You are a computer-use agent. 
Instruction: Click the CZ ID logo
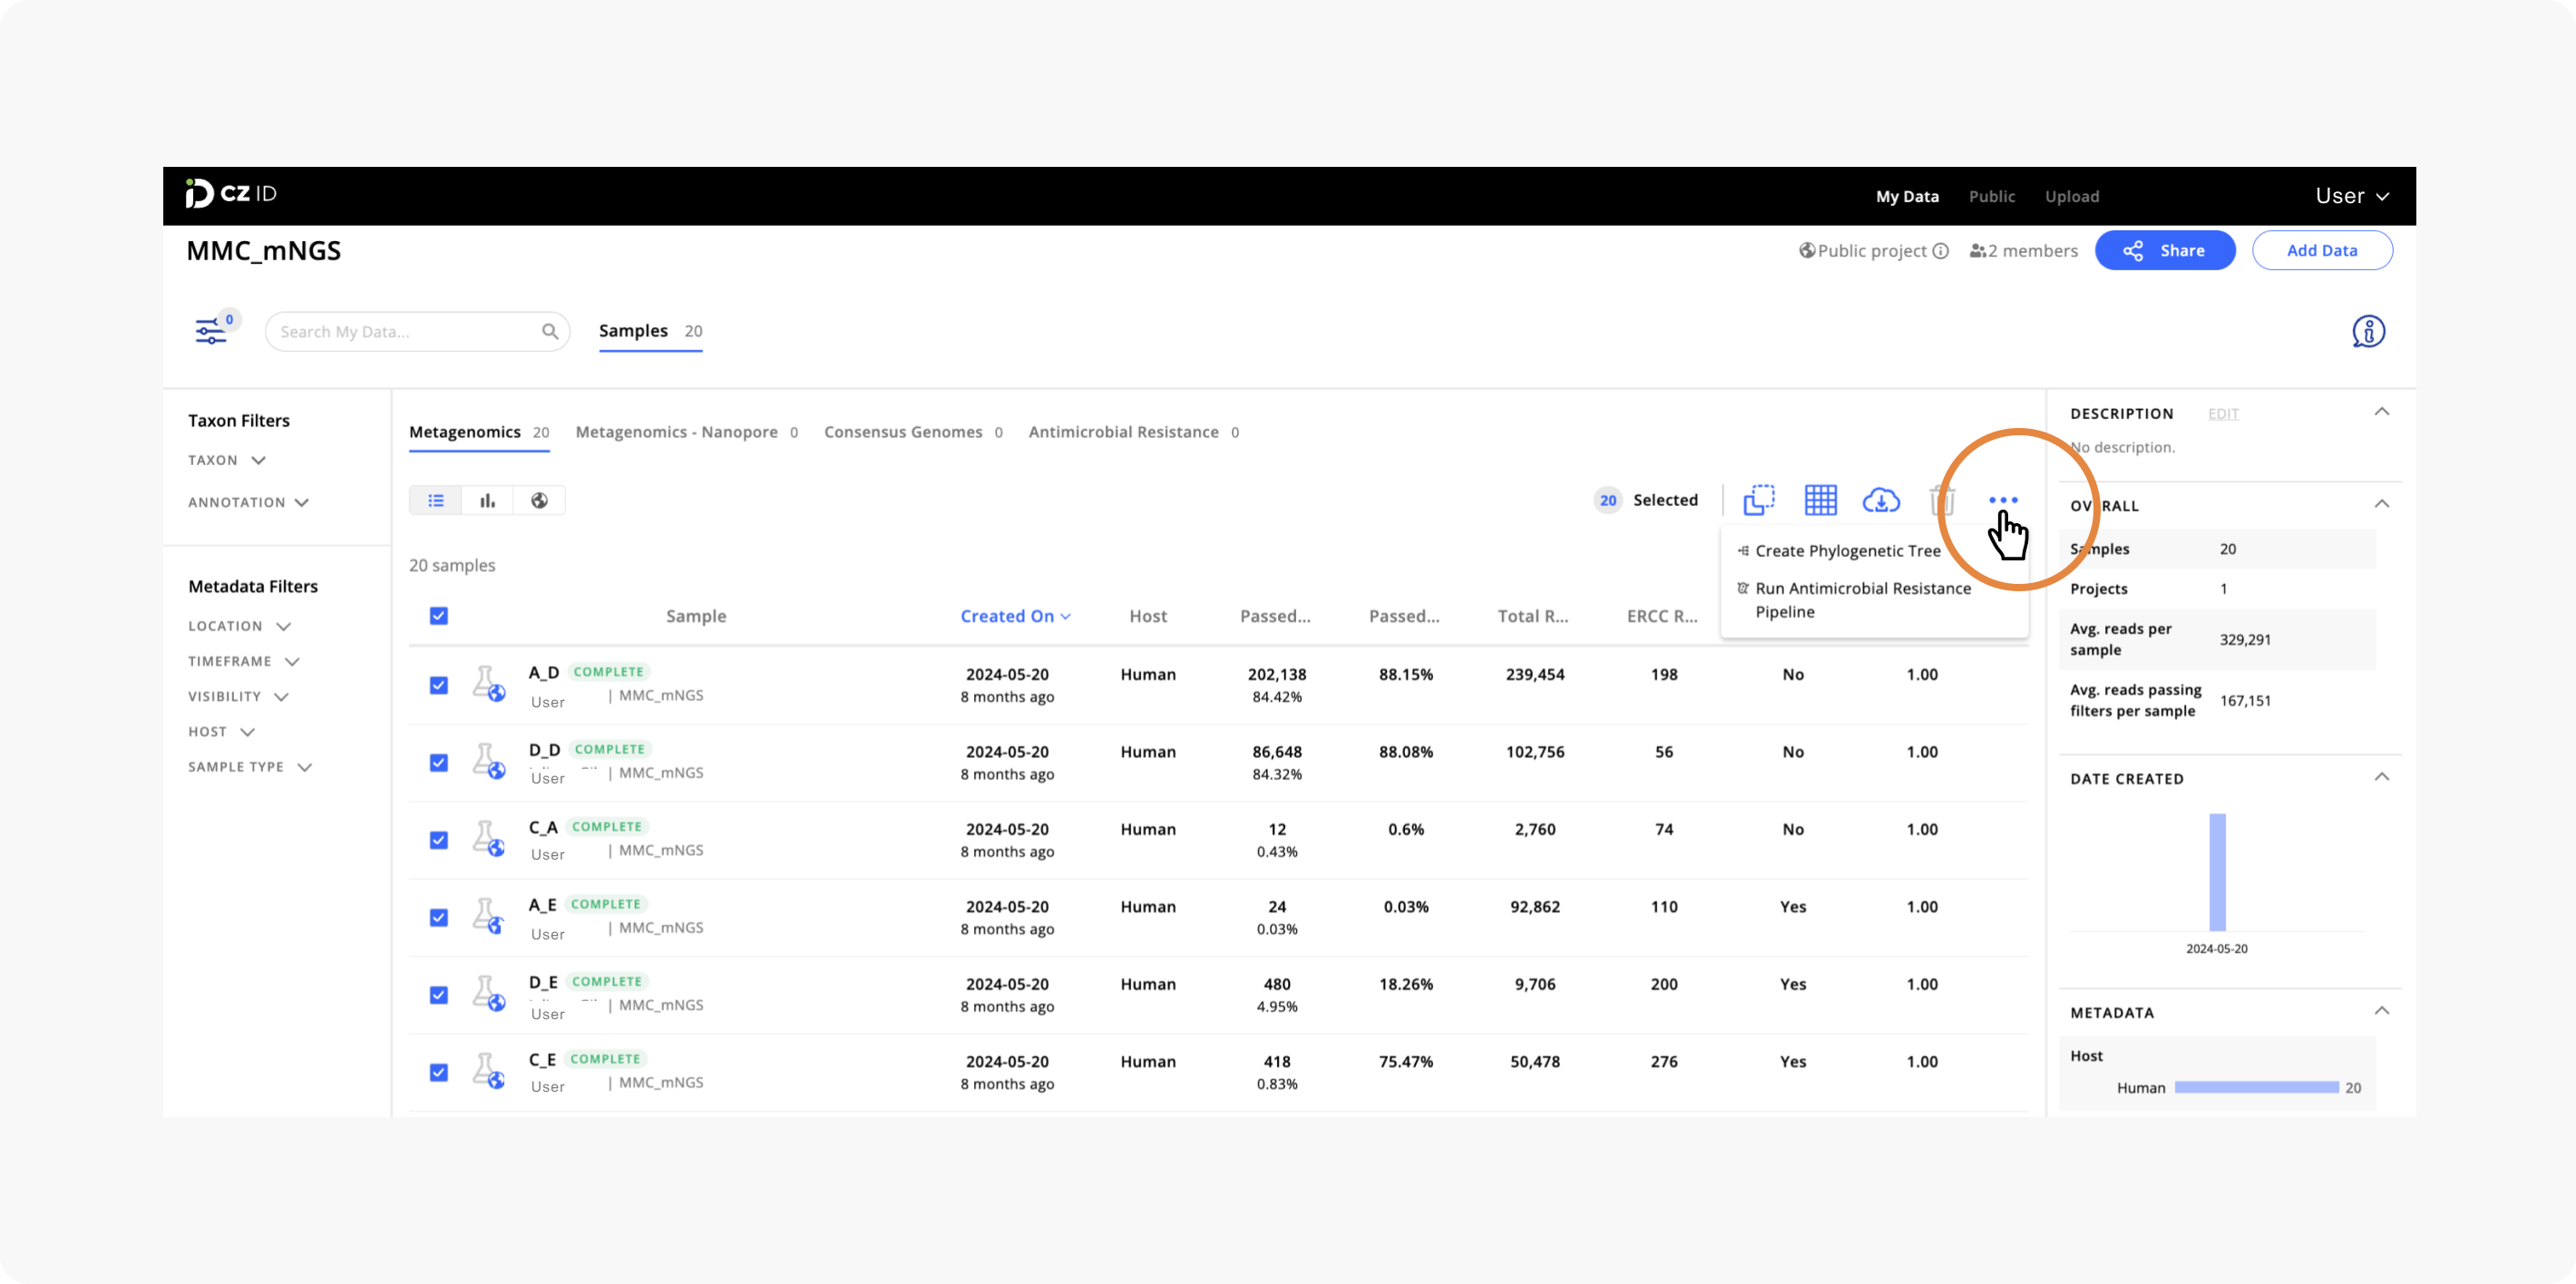click(x=231, y=194)
